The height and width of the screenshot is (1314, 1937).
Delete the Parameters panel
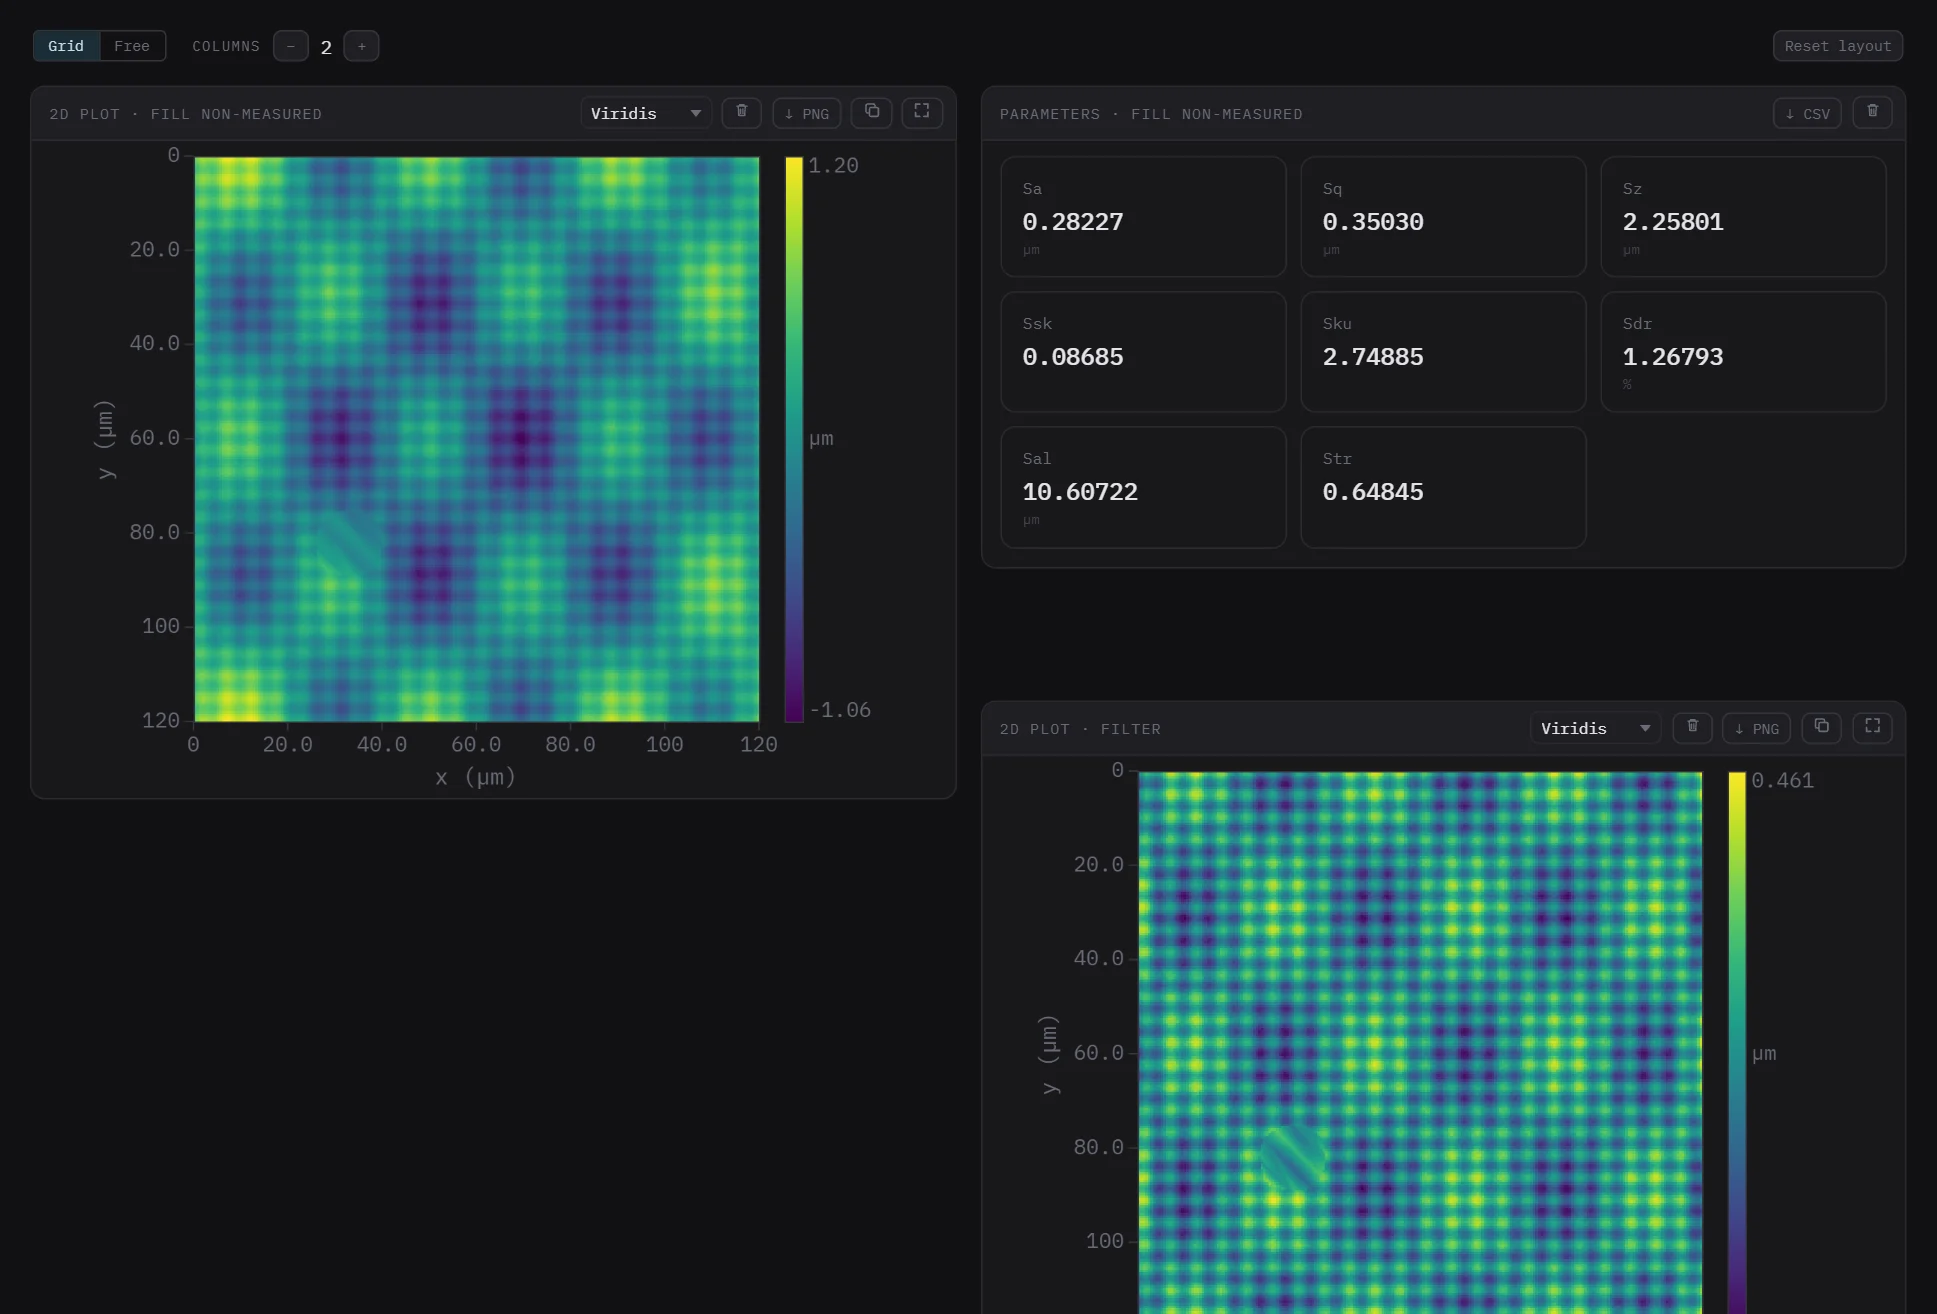1872,113
